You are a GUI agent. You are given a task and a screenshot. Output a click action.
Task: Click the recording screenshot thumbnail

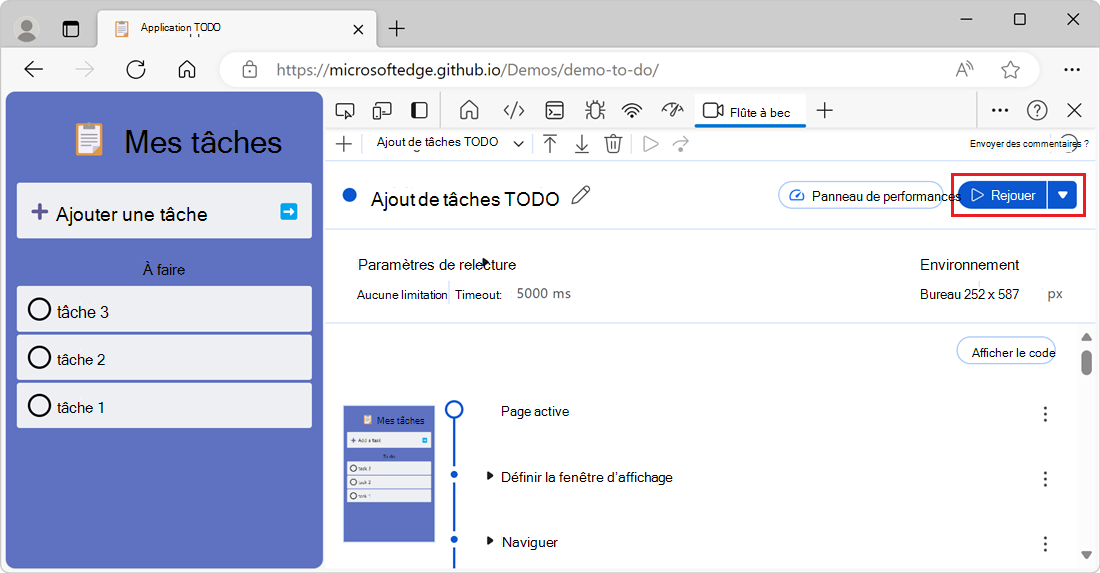[x=389, y=473]
